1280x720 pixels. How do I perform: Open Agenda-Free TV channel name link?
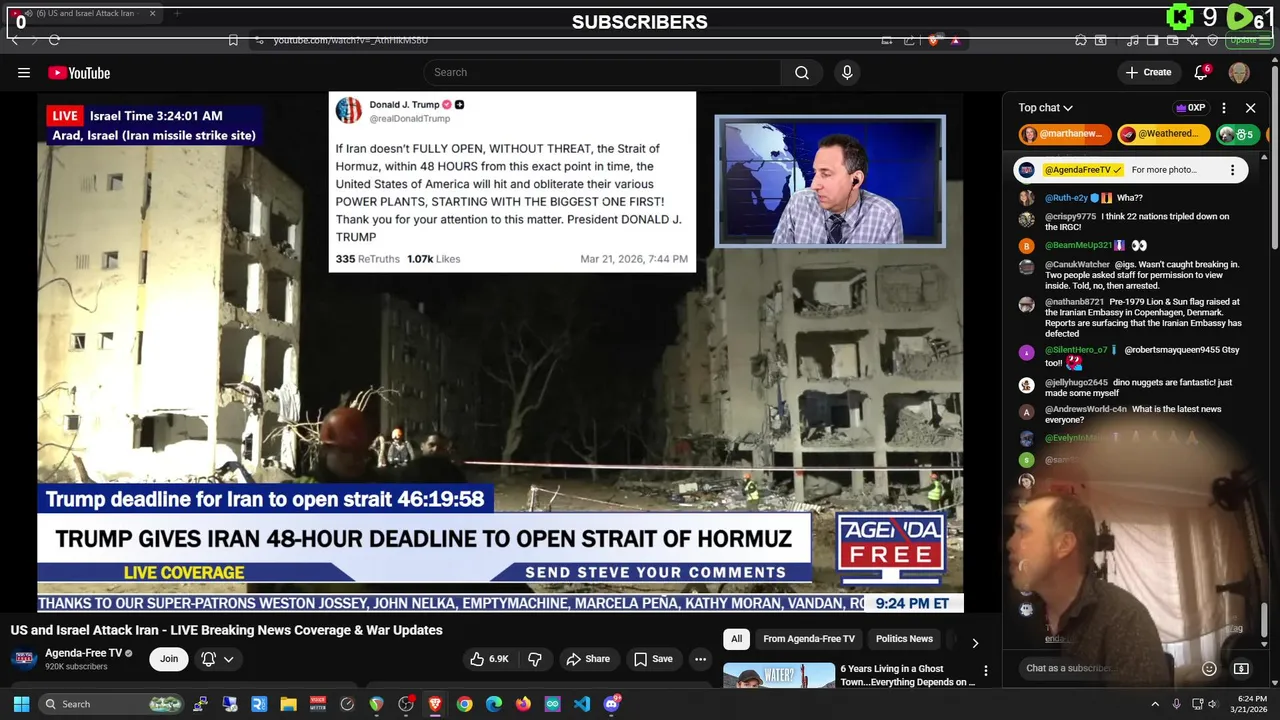[83, 653]
